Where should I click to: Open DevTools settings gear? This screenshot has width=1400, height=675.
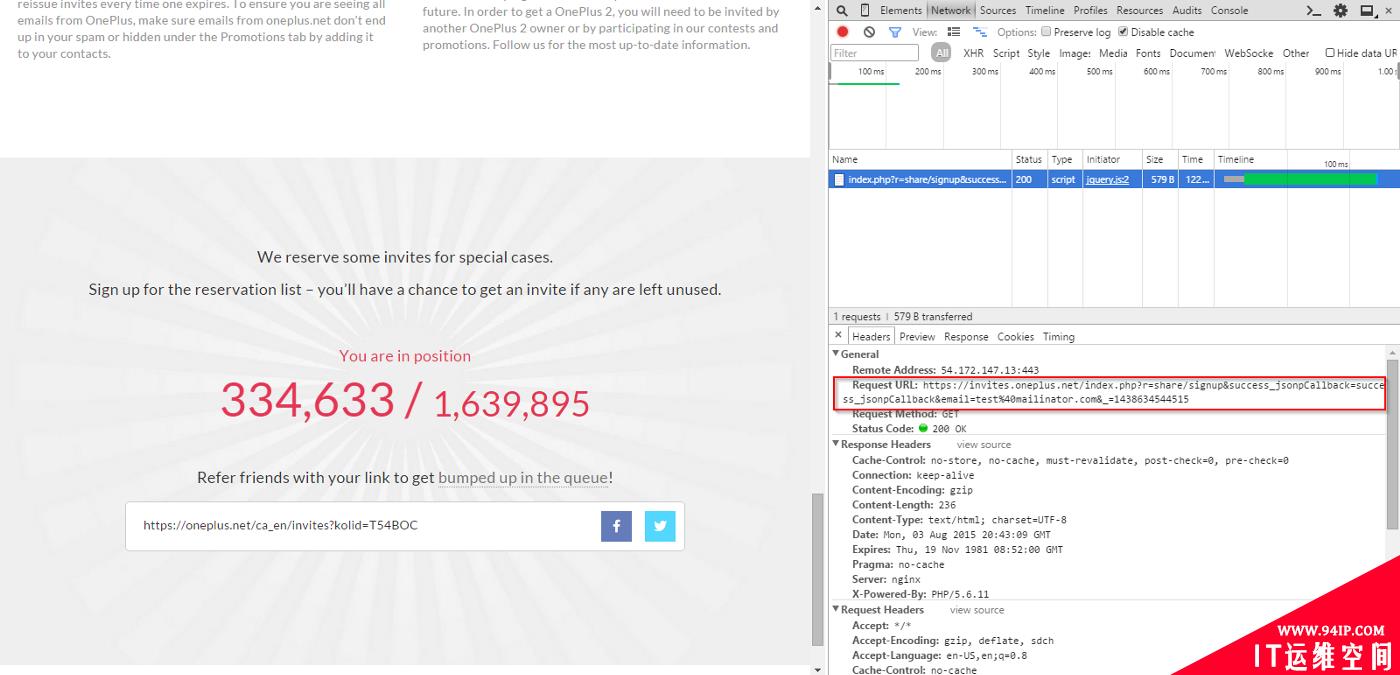(1341, 10)
